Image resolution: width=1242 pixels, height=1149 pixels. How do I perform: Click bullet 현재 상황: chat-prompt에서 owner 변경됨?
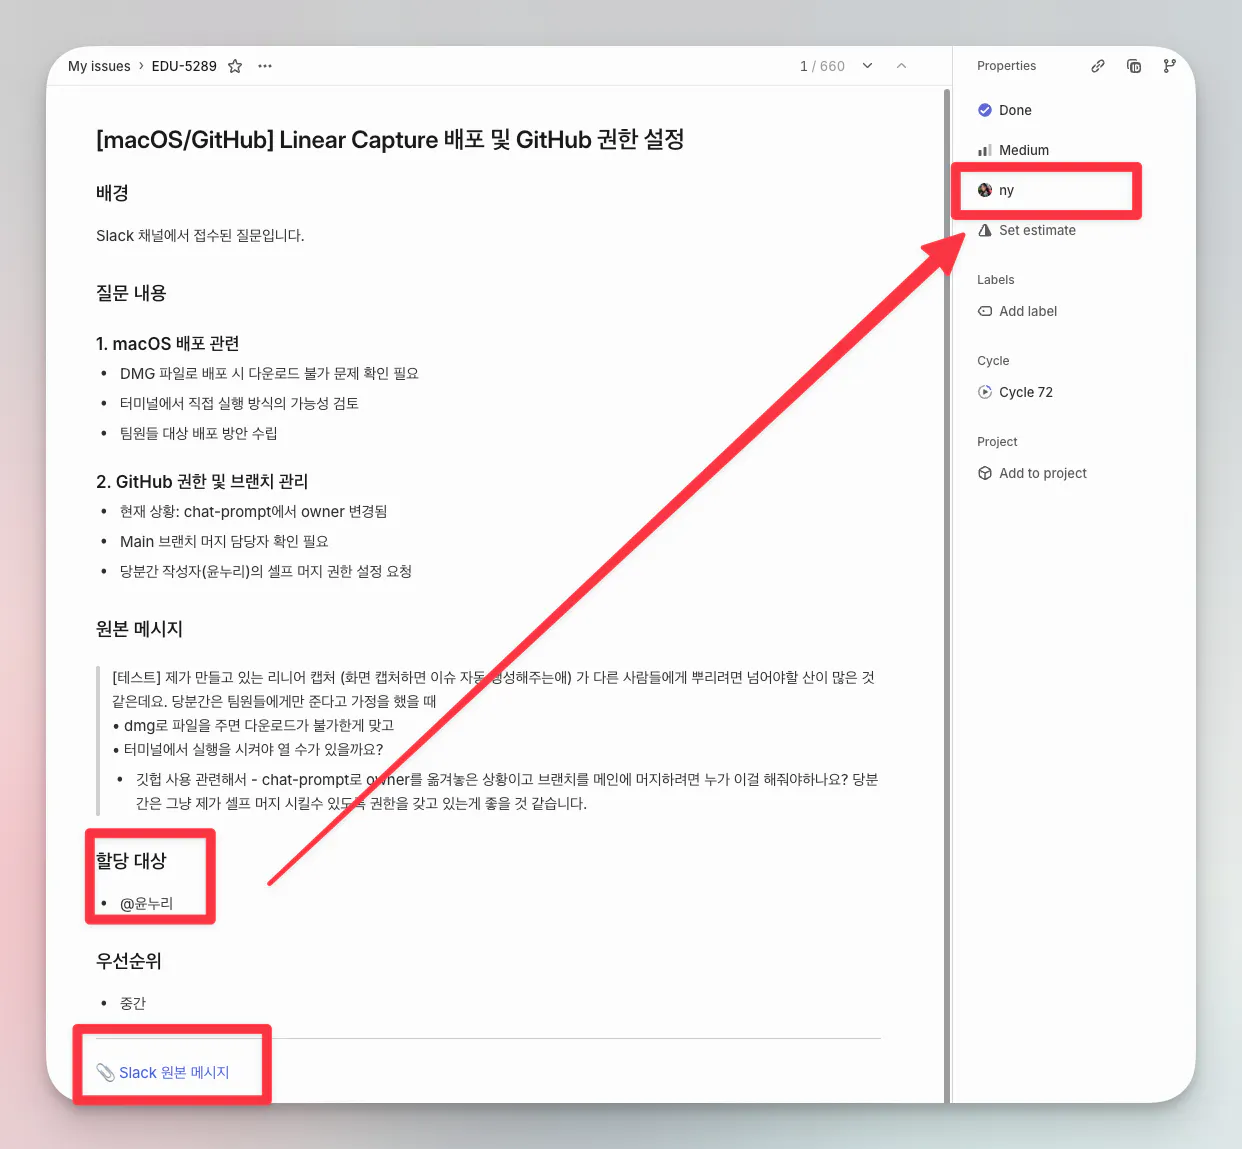254,512
